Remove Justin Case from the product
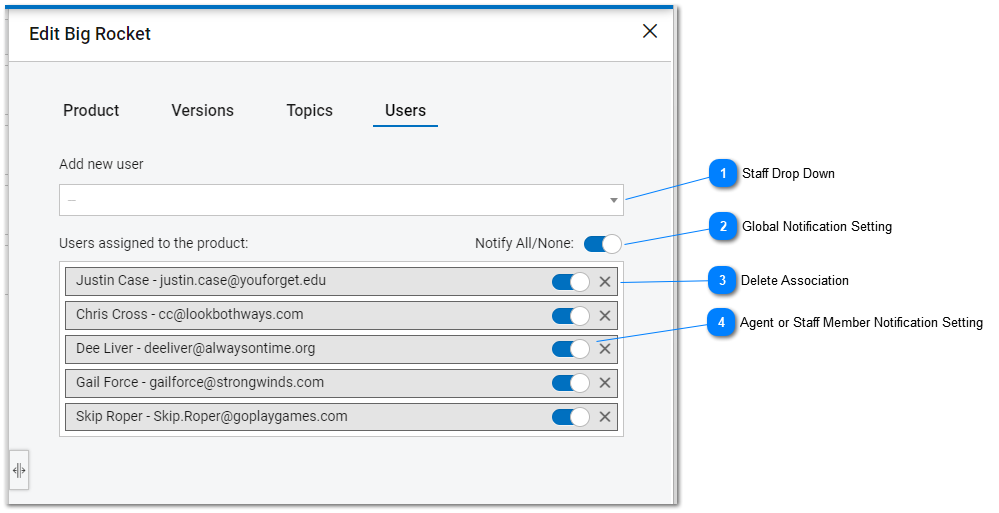The image size is (999, 513). point(605,282)
